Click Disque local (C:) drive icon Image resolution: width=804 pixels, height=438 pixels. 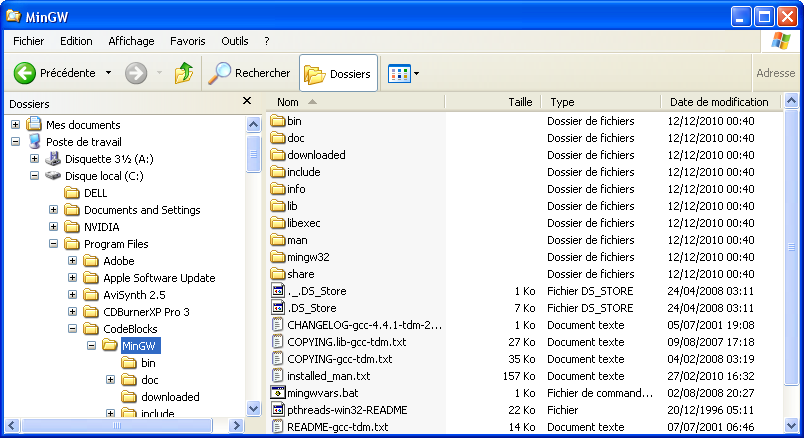click(53, 175)
